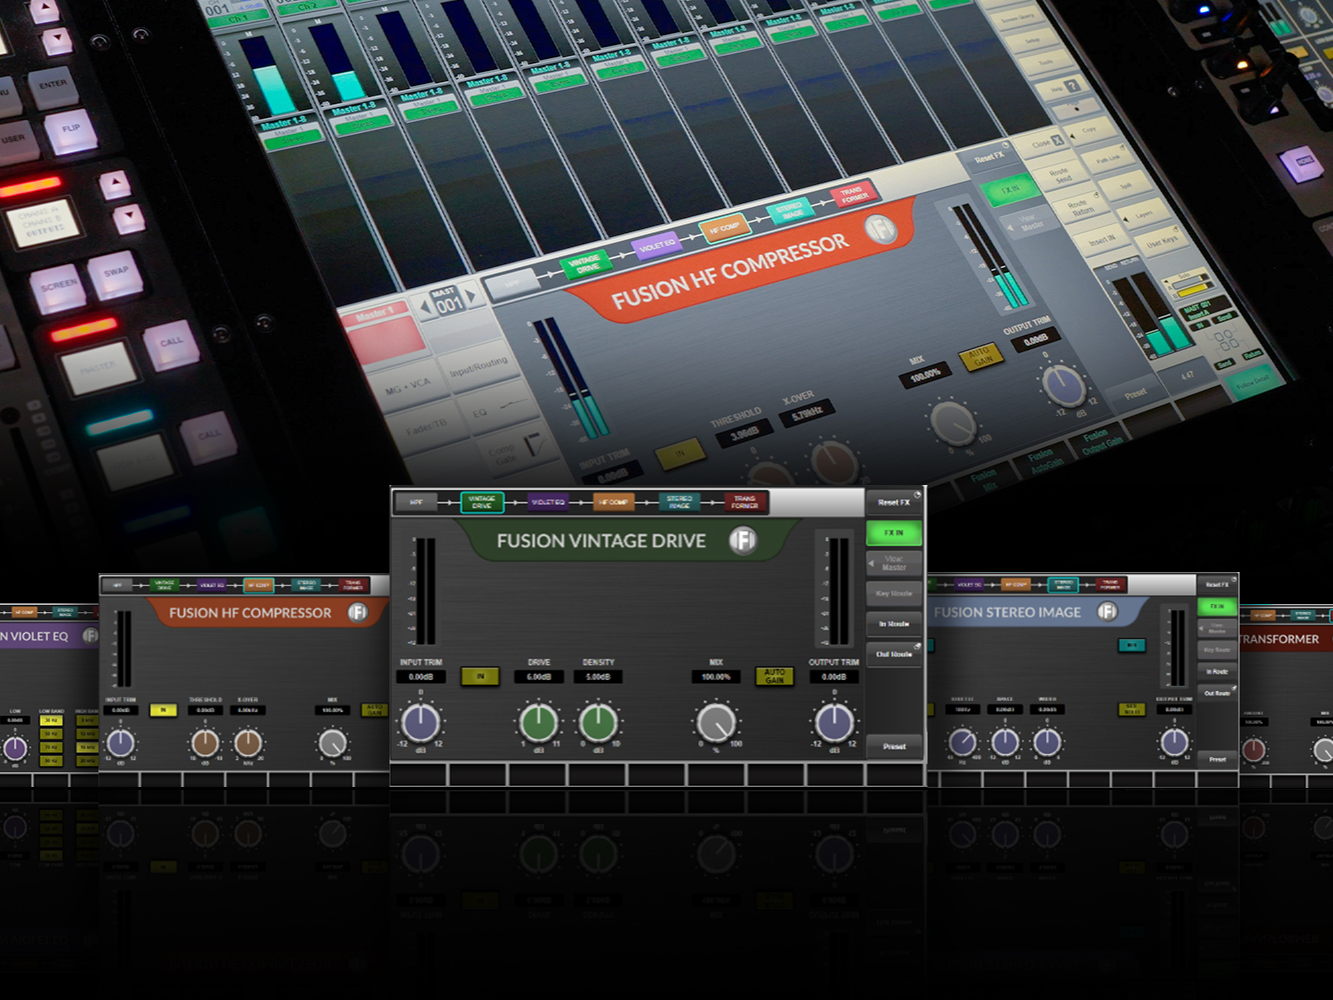Toggle Auto Gain on the tilted console screen
The height and width of the screenshot is (1000, 1333).
tap(982, 357)
